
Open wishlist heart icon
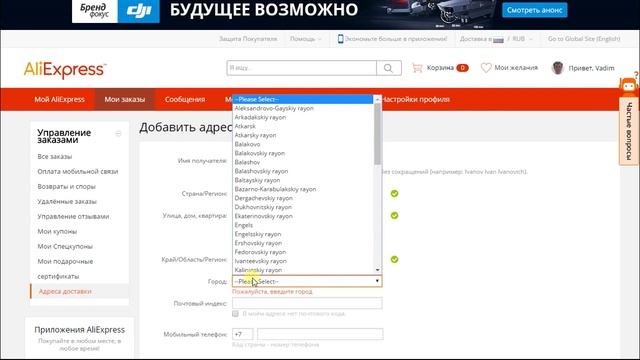pos(486,68)
